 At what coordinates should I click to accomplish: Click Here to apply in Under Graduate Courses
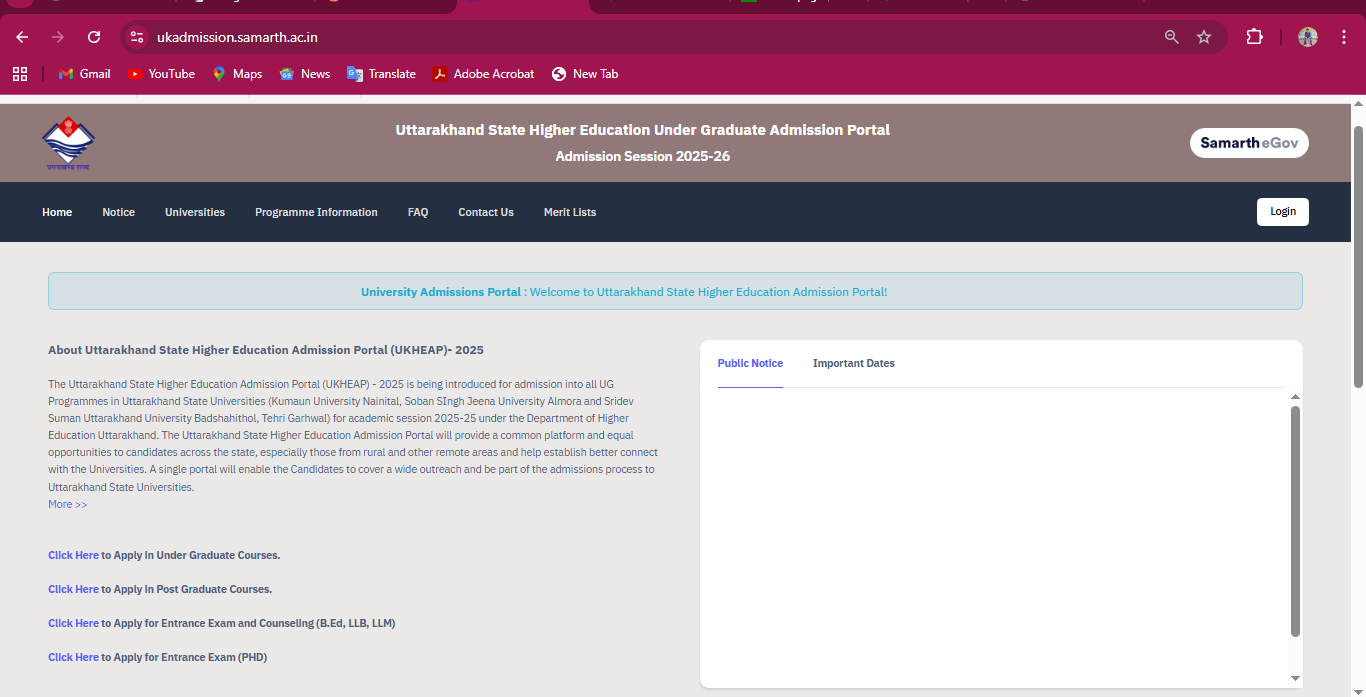pyautogui.click(x=73, y=555)
